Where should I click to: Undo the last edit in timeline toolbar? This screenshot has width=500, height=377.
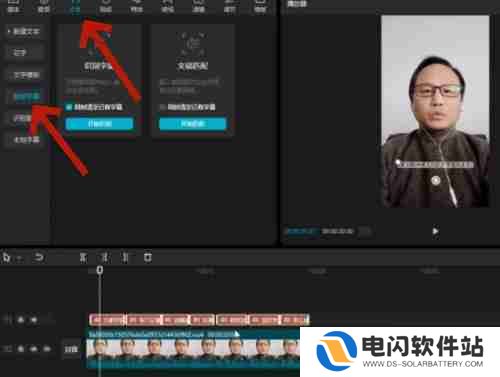pyautogui.click(x=39, y=257)
